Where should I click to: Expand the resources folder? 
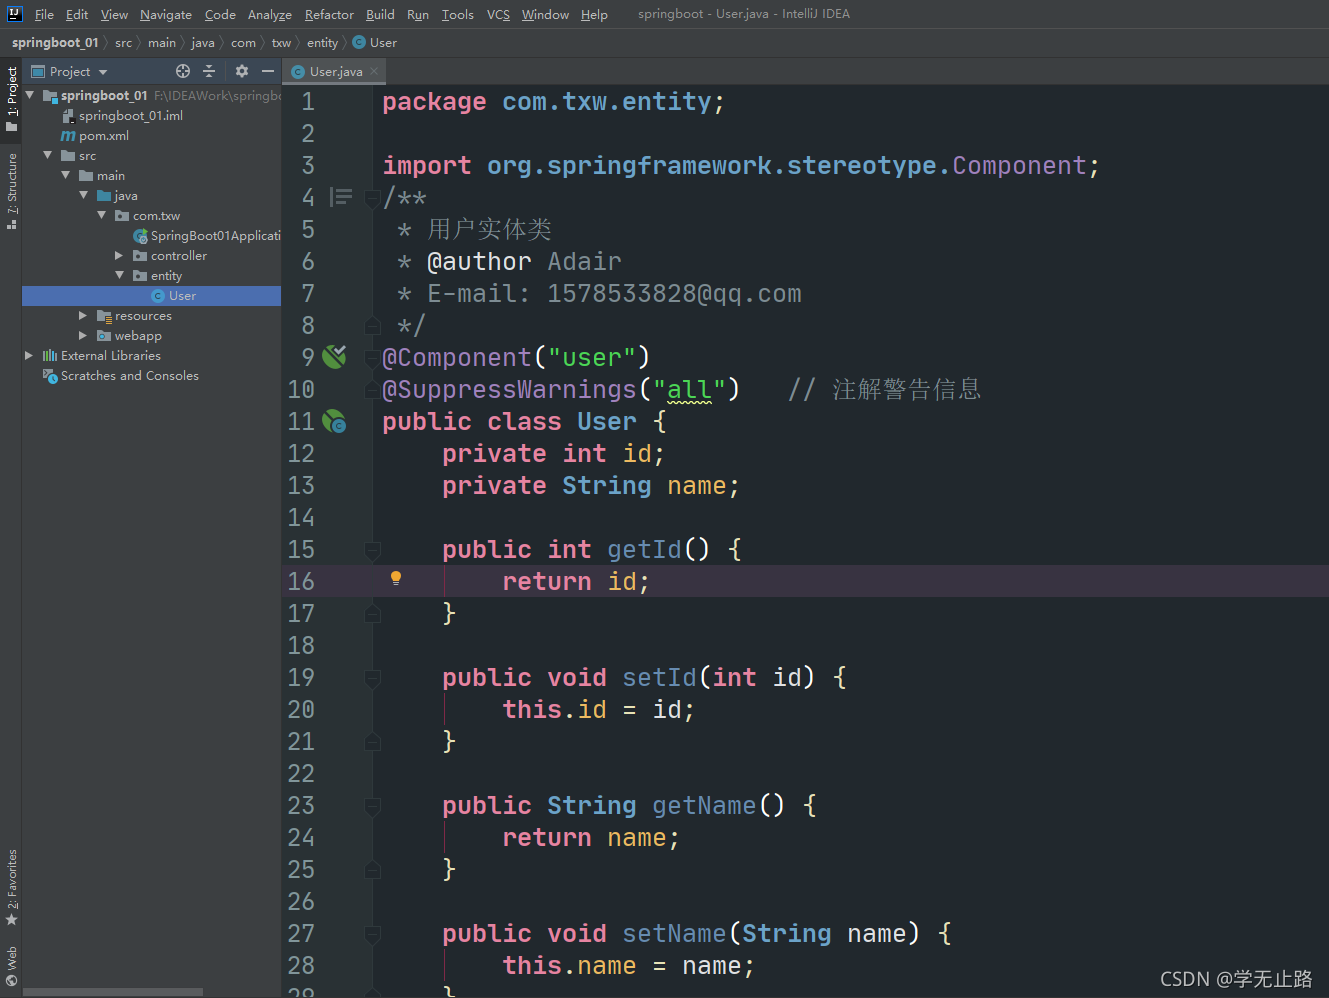[x=84, y=316]
